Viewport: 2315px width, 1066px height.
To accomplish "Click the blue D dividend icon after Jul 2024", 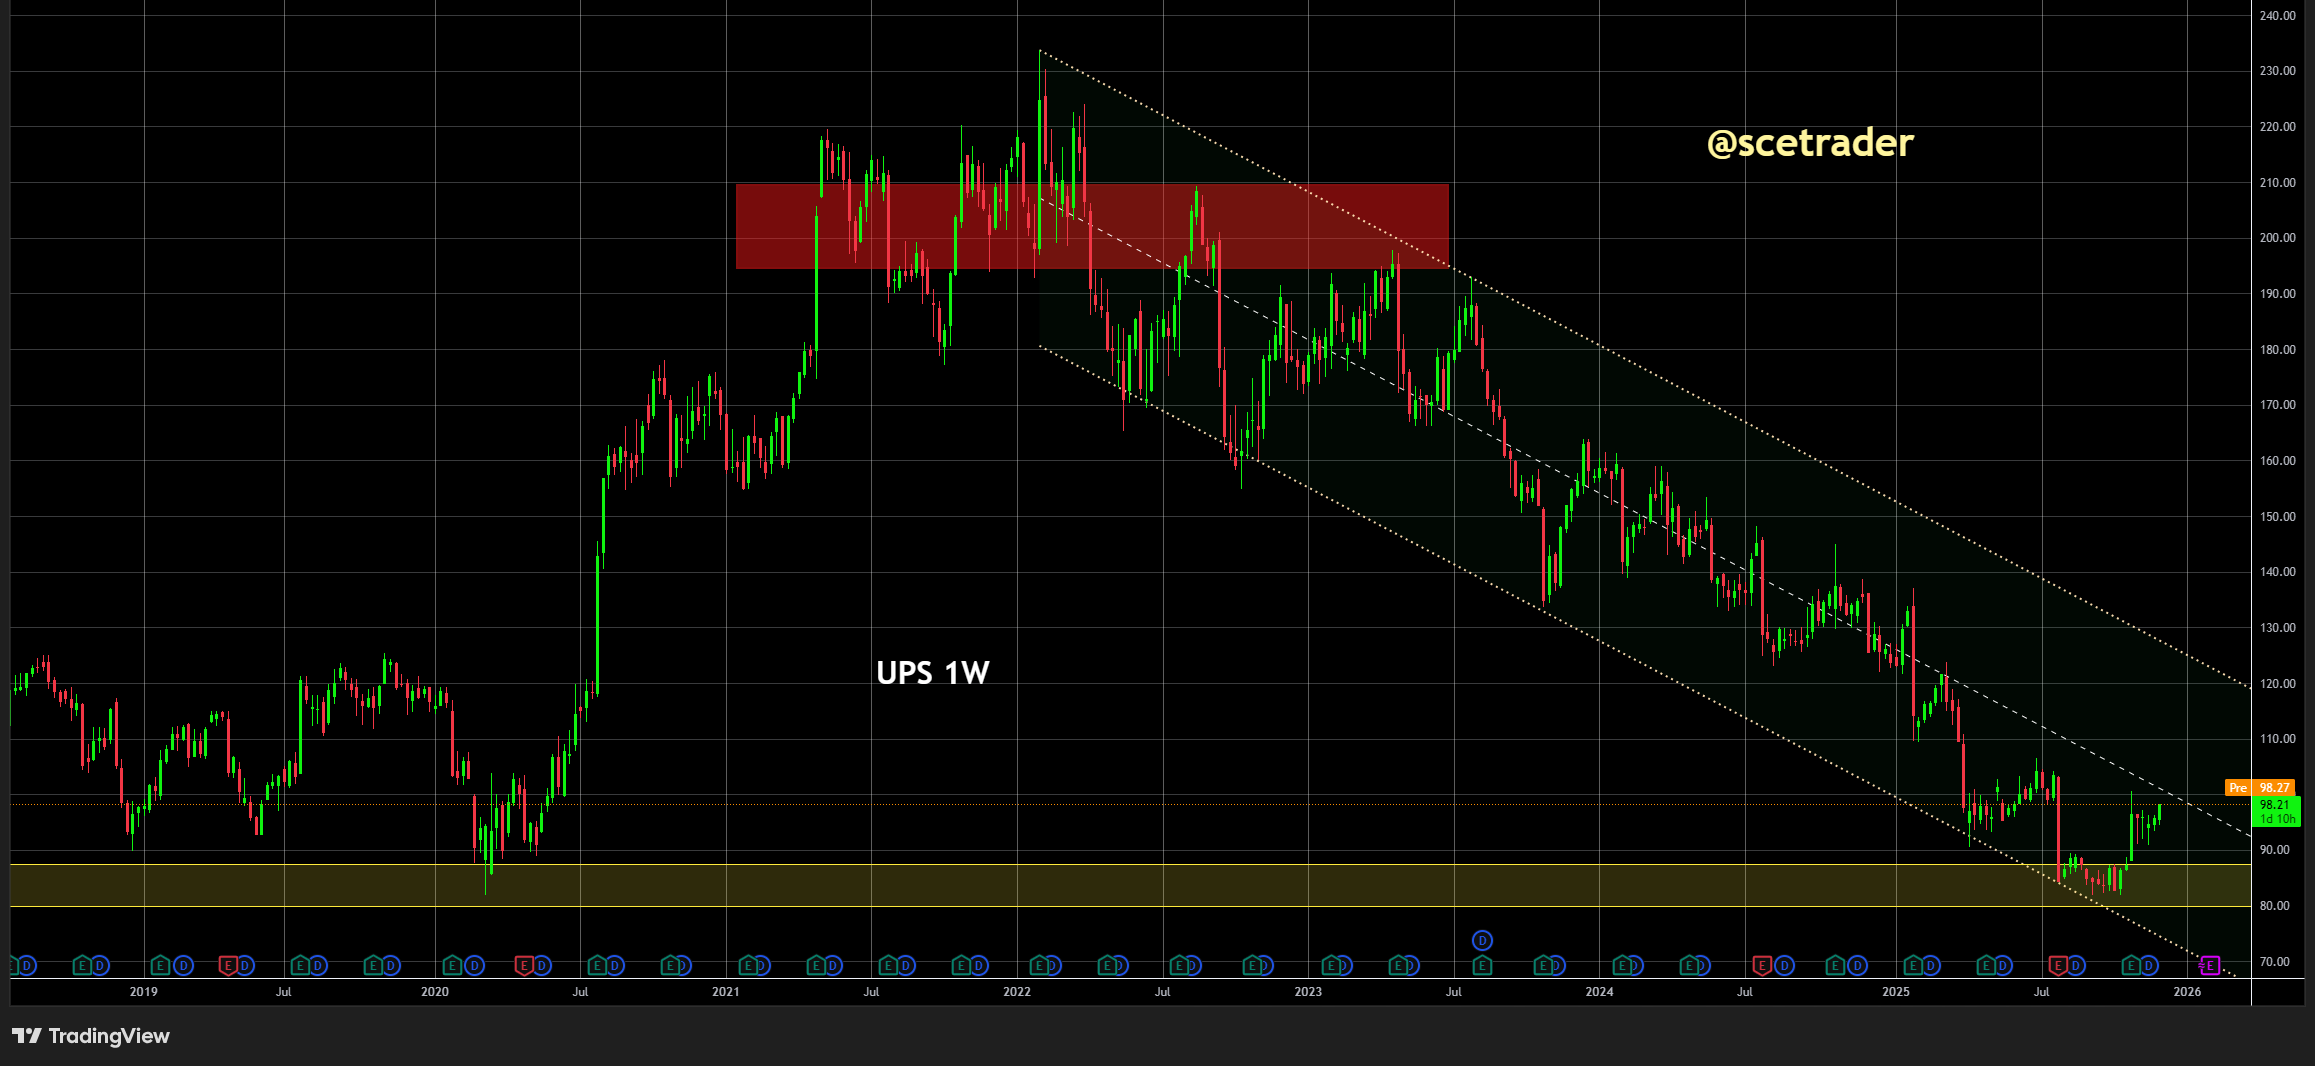I will tap(1784, 965).
